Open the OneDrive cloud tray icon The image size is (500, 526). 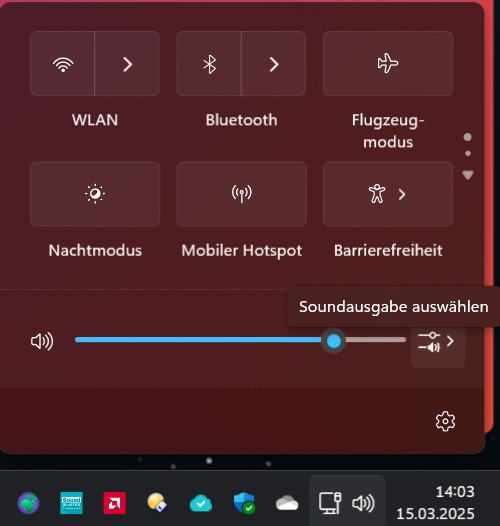tap(287, 503)
